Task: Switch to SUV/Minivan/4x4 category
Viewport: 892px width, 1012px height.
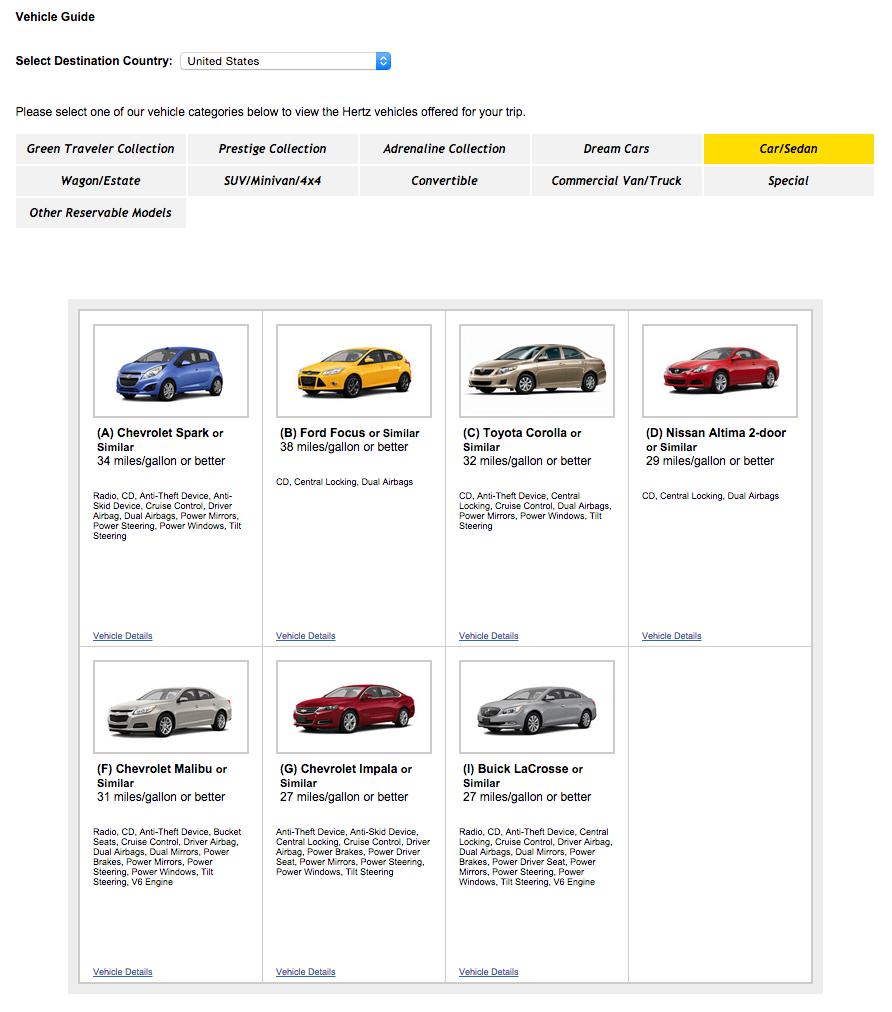Action: (272, 181)
